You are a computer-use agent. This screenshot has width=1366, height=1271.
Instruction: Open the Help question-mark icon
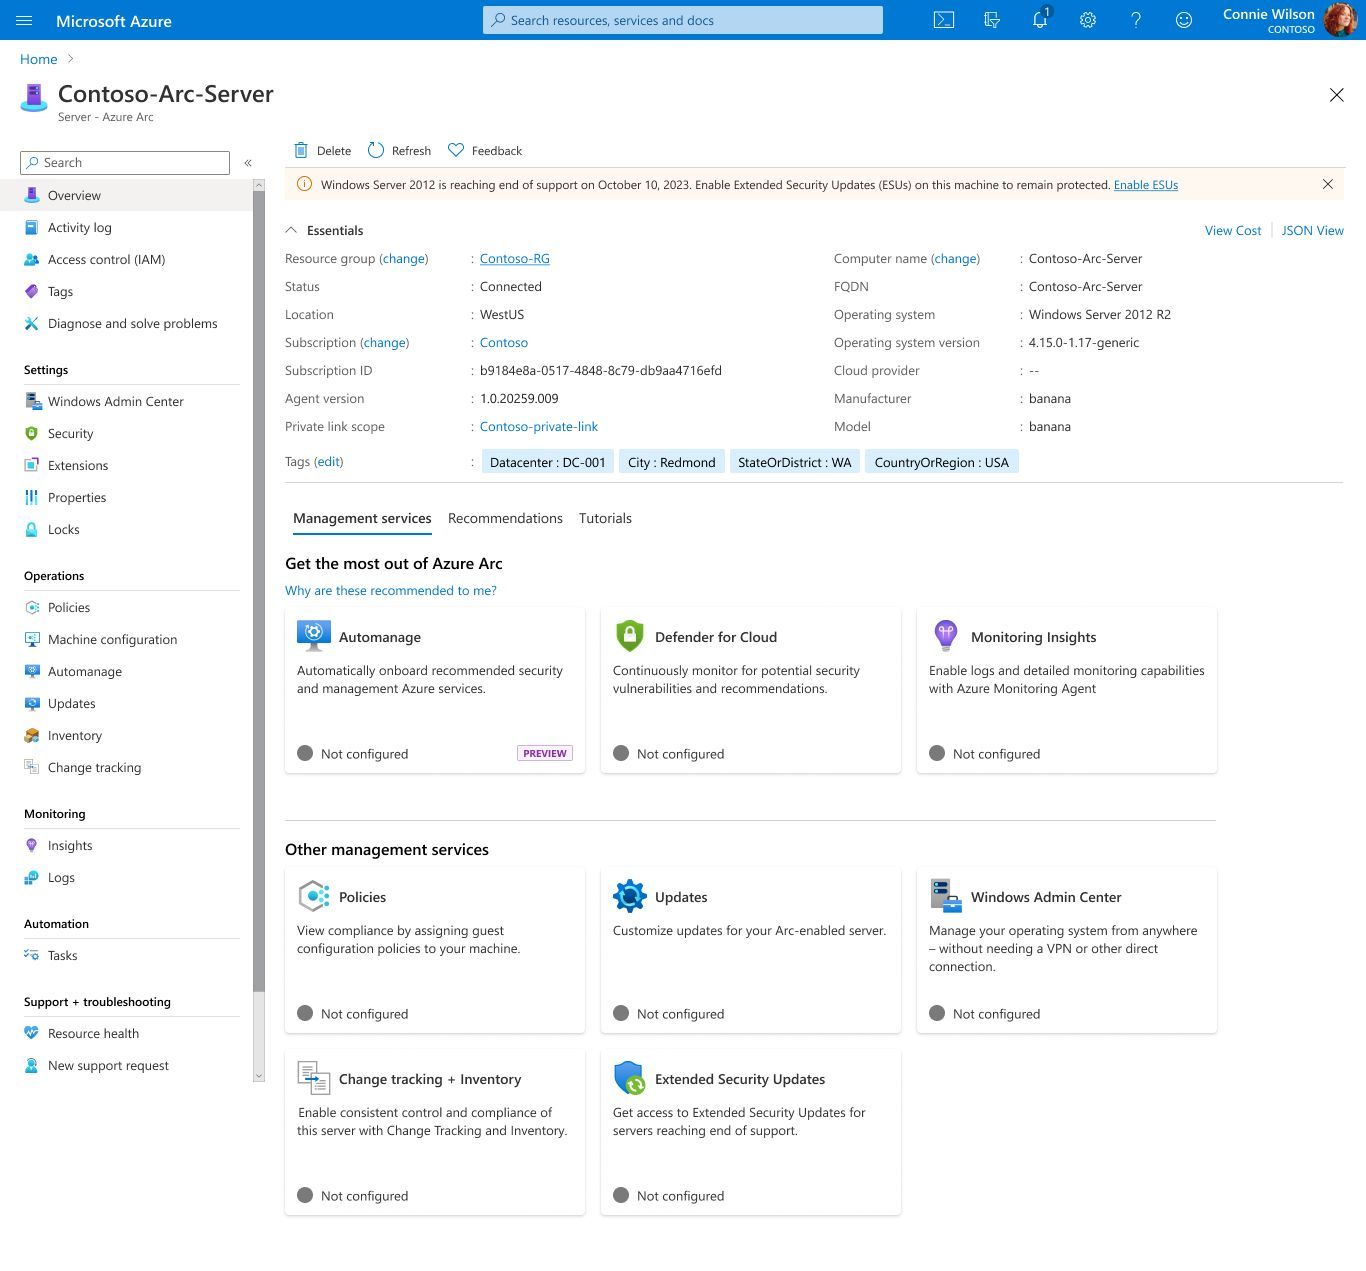[1135, 19]
